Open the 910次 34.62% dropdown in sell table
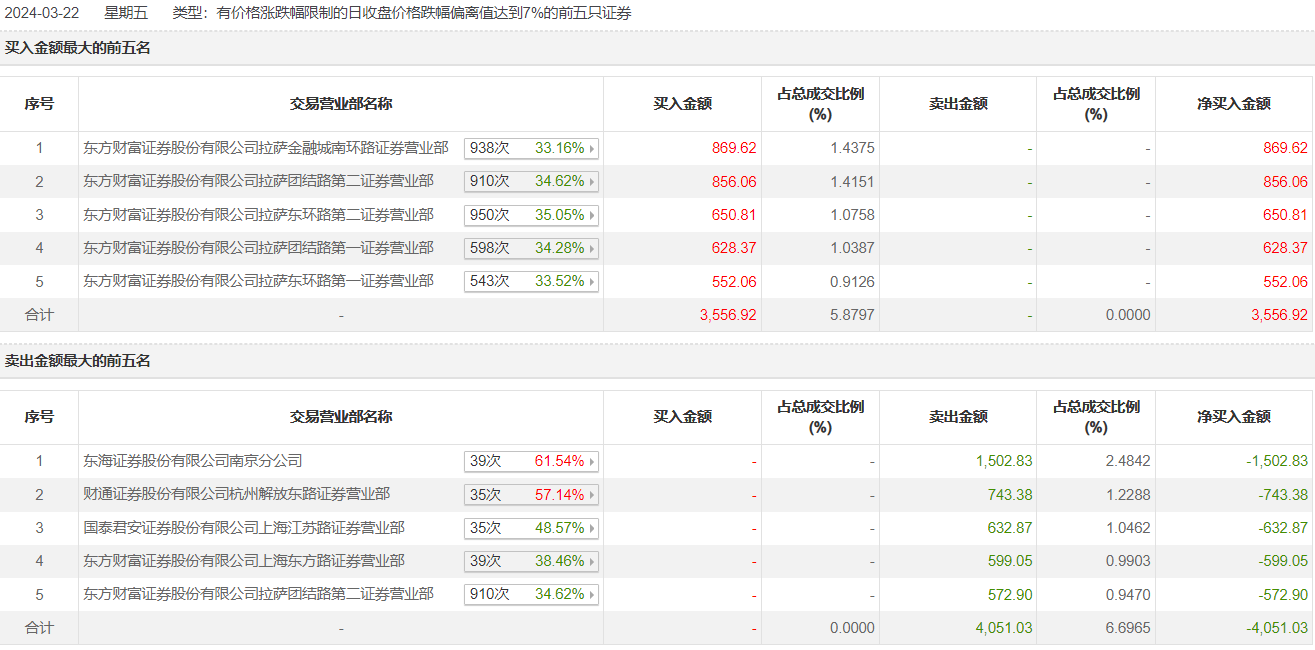 point(531,595)
